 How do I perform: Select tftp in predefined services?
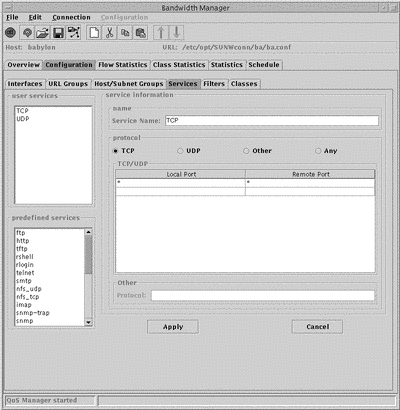(x=50, y=249)
